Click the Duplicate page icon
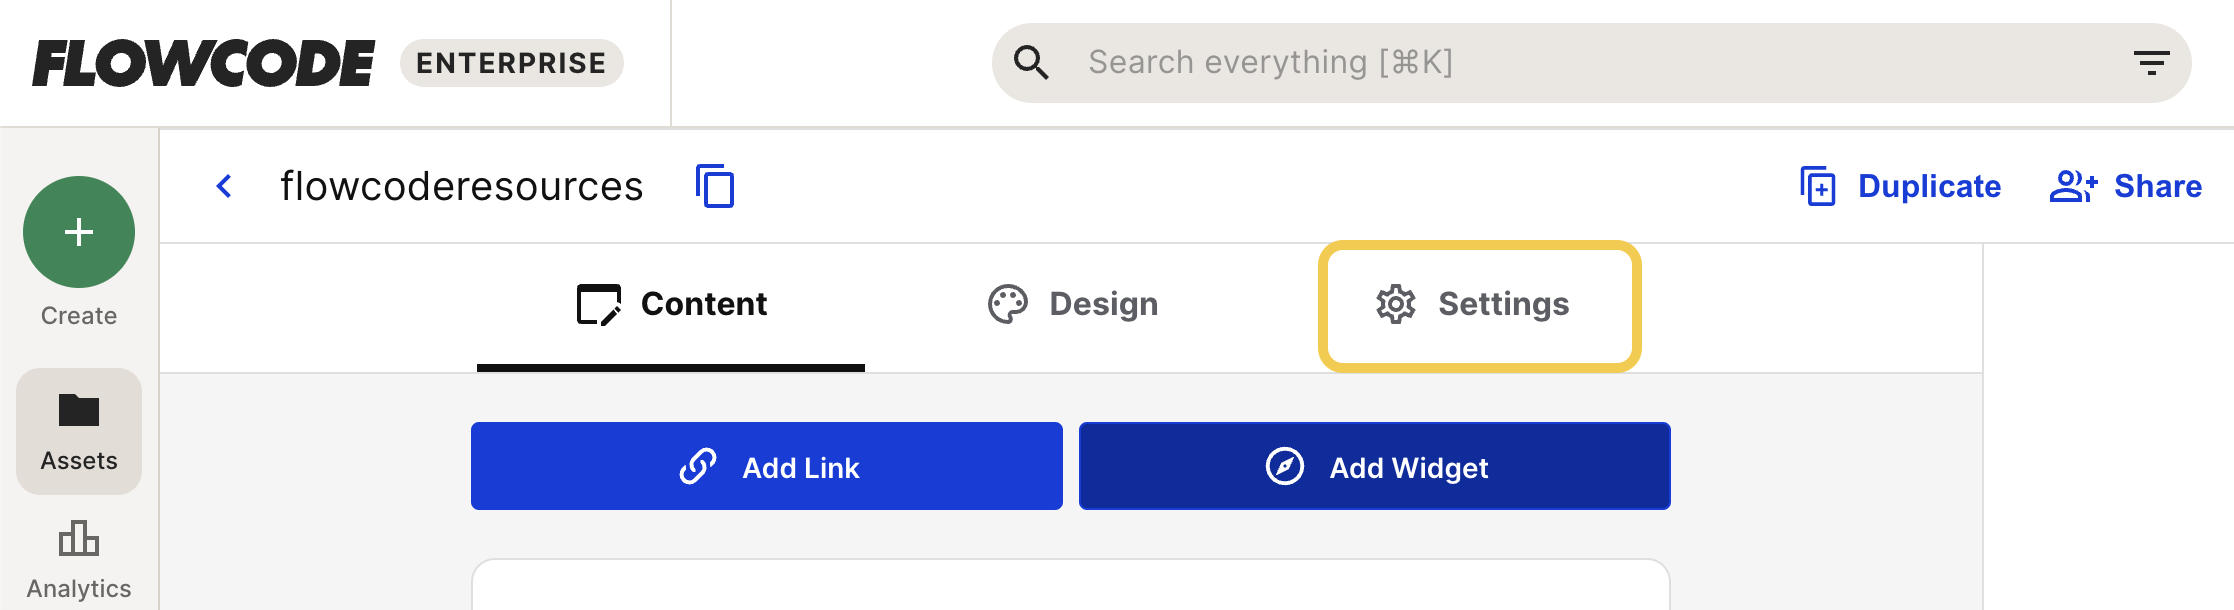2234x610 pixels. pyautogui.click(x=1818, y=186)
